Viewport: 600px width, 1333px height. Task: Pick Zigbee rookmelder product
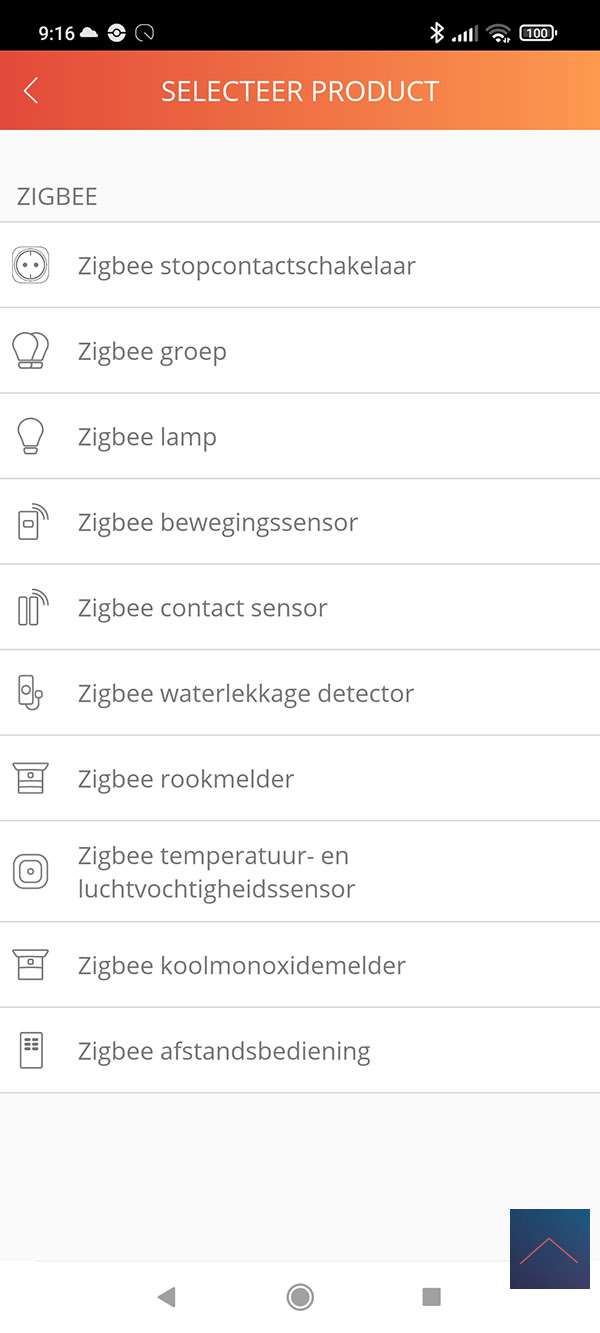pyautogui.click(x=186, y=779)
